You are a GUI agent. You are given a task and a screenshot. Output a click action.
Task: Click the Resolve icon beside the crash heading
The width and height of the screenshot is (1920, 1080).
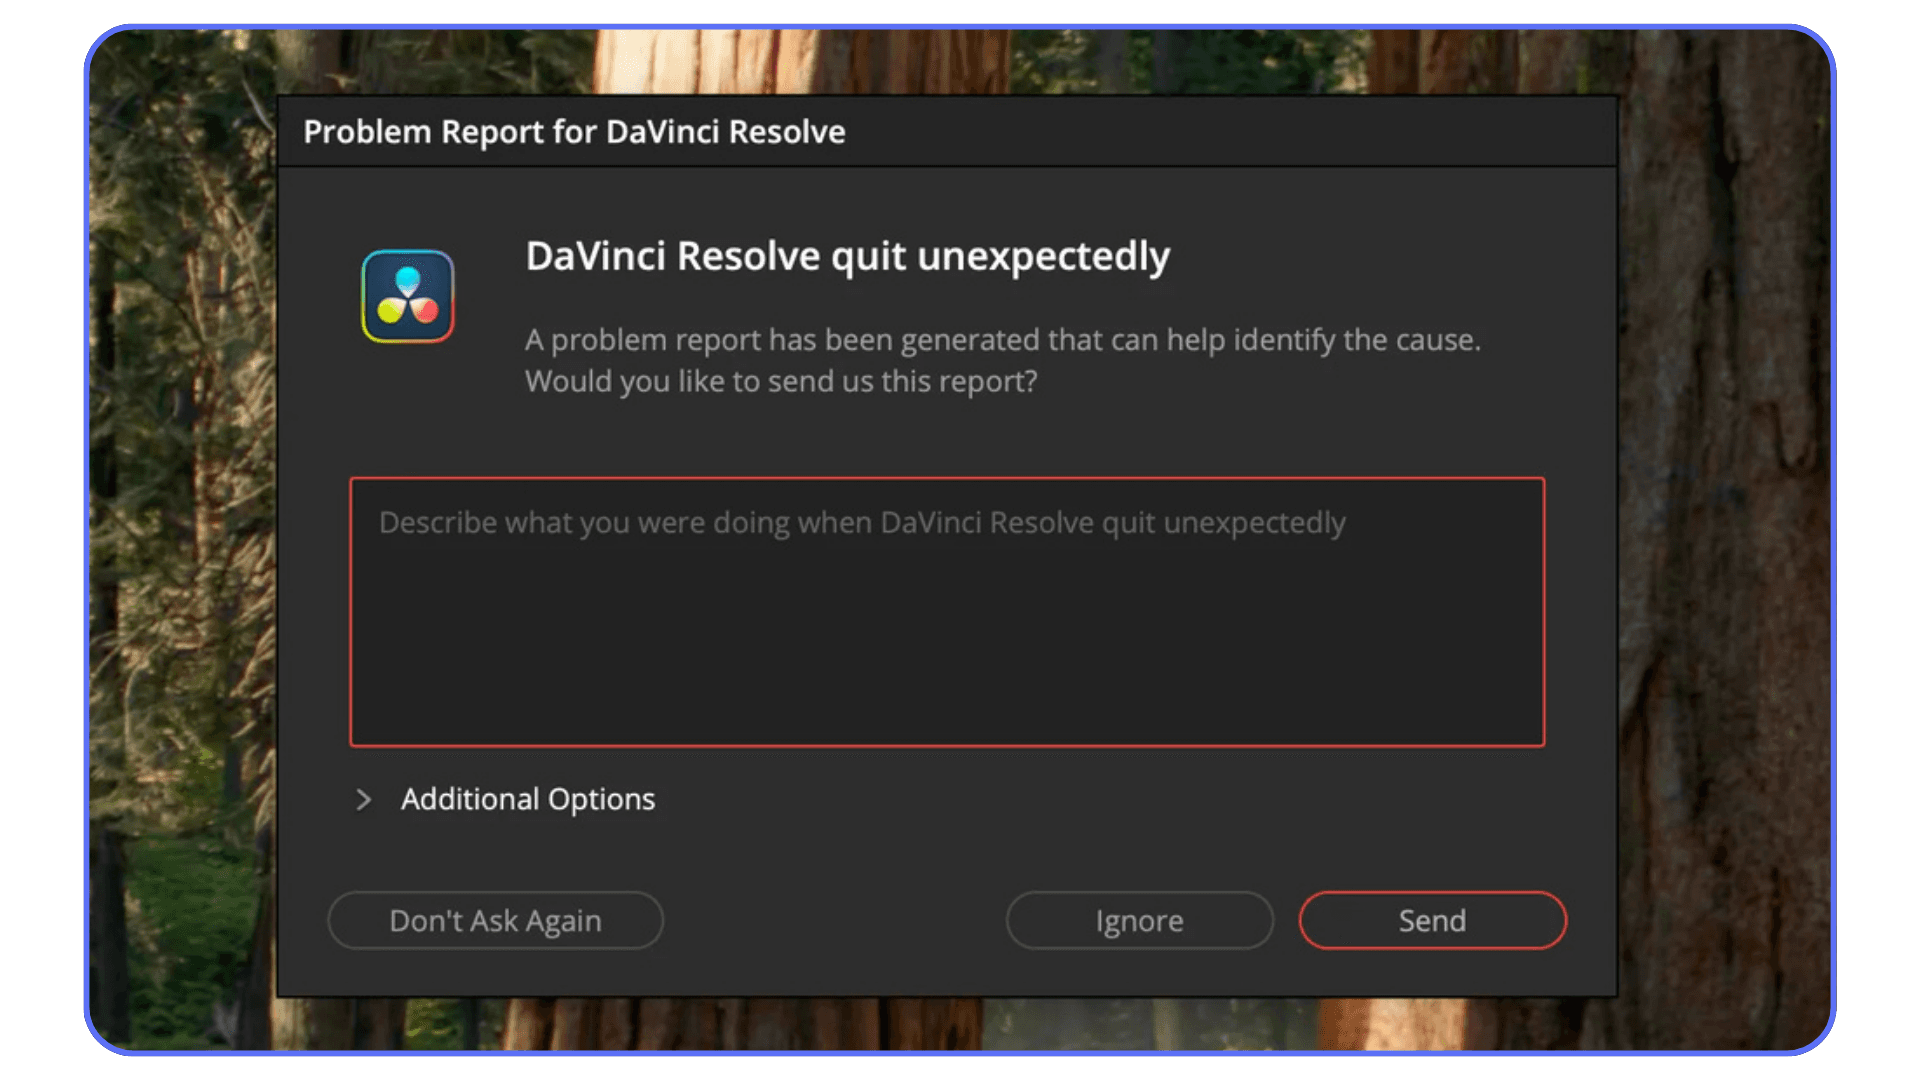point(408,297)
